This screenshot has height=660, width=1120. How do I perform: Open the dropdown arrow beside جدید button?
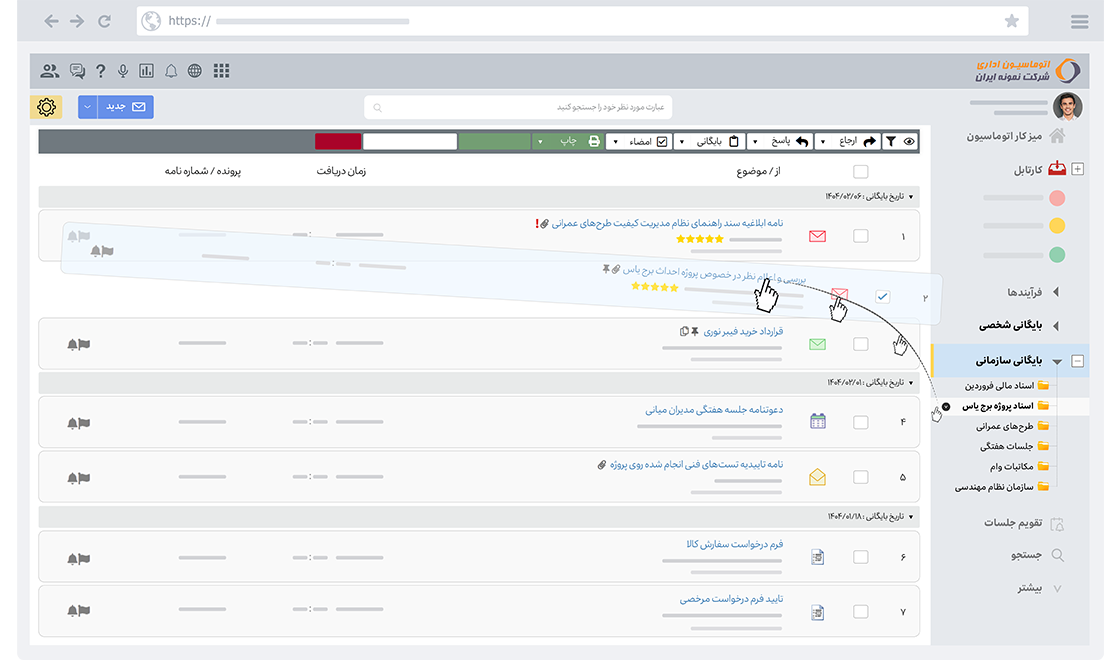point(88,107)
